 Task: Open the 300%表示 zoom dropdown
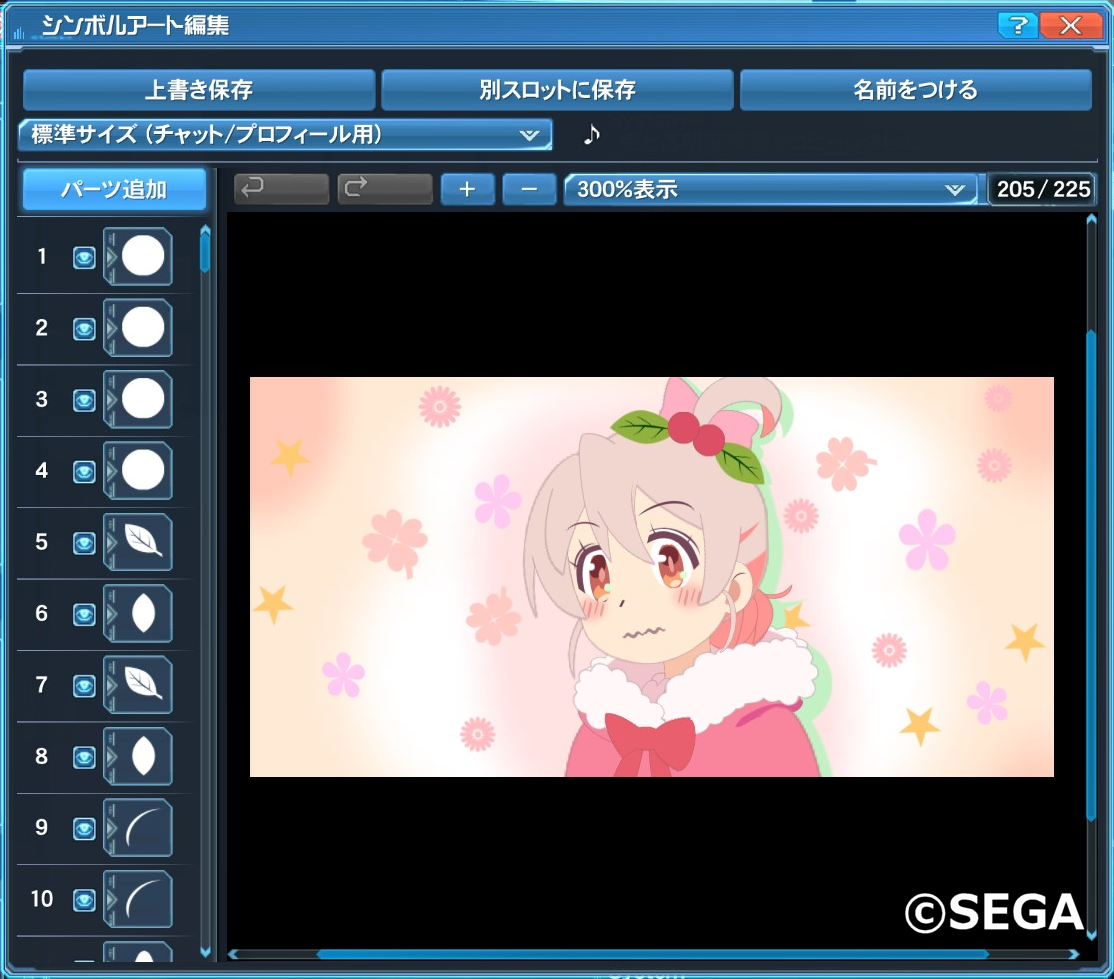[x=770, y=189]
